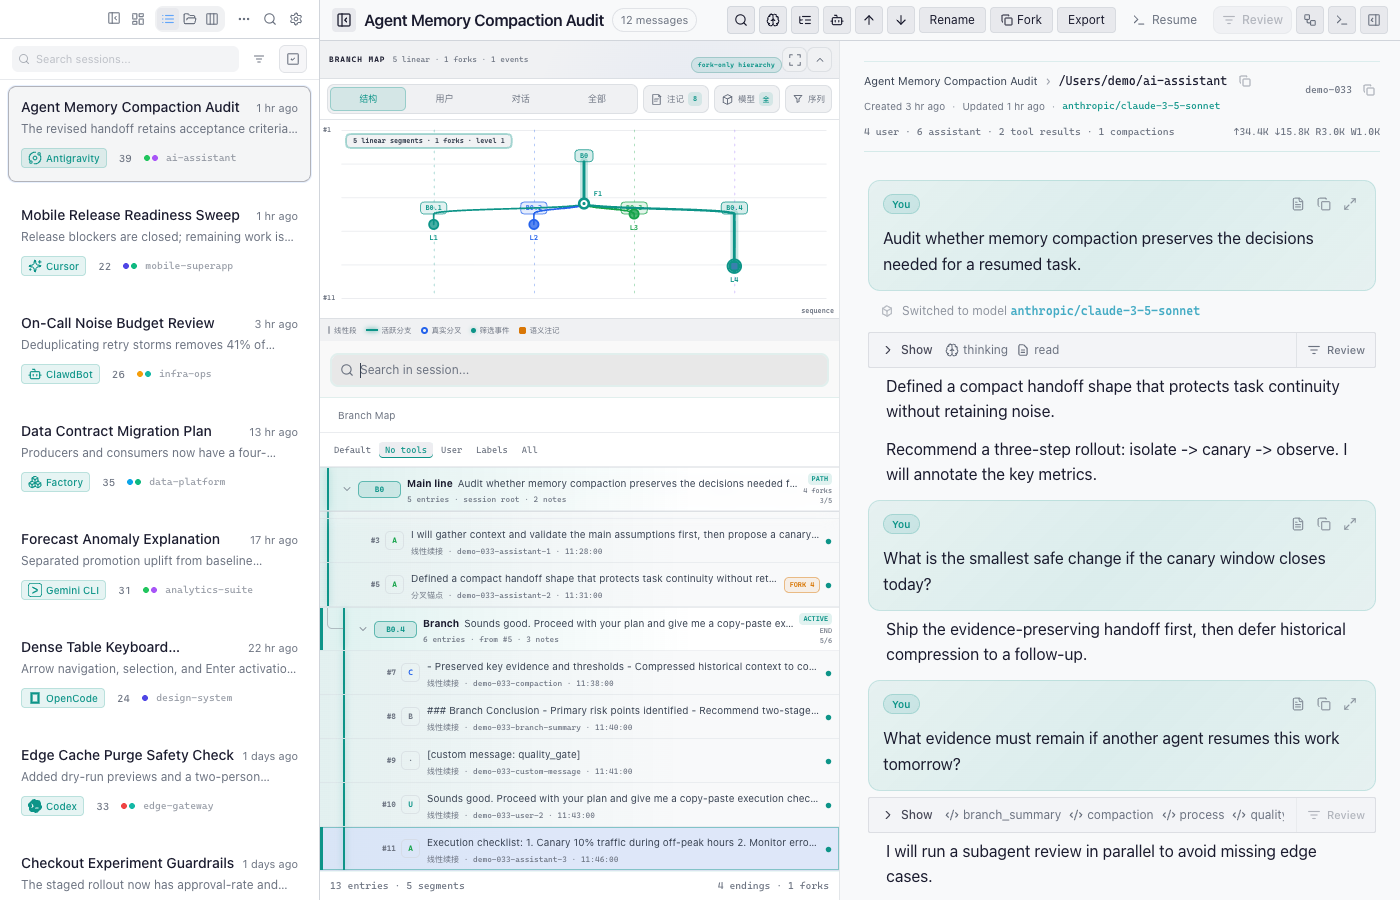
Task: Select entry #11 Execution checklist row
Action: point(579,849)
